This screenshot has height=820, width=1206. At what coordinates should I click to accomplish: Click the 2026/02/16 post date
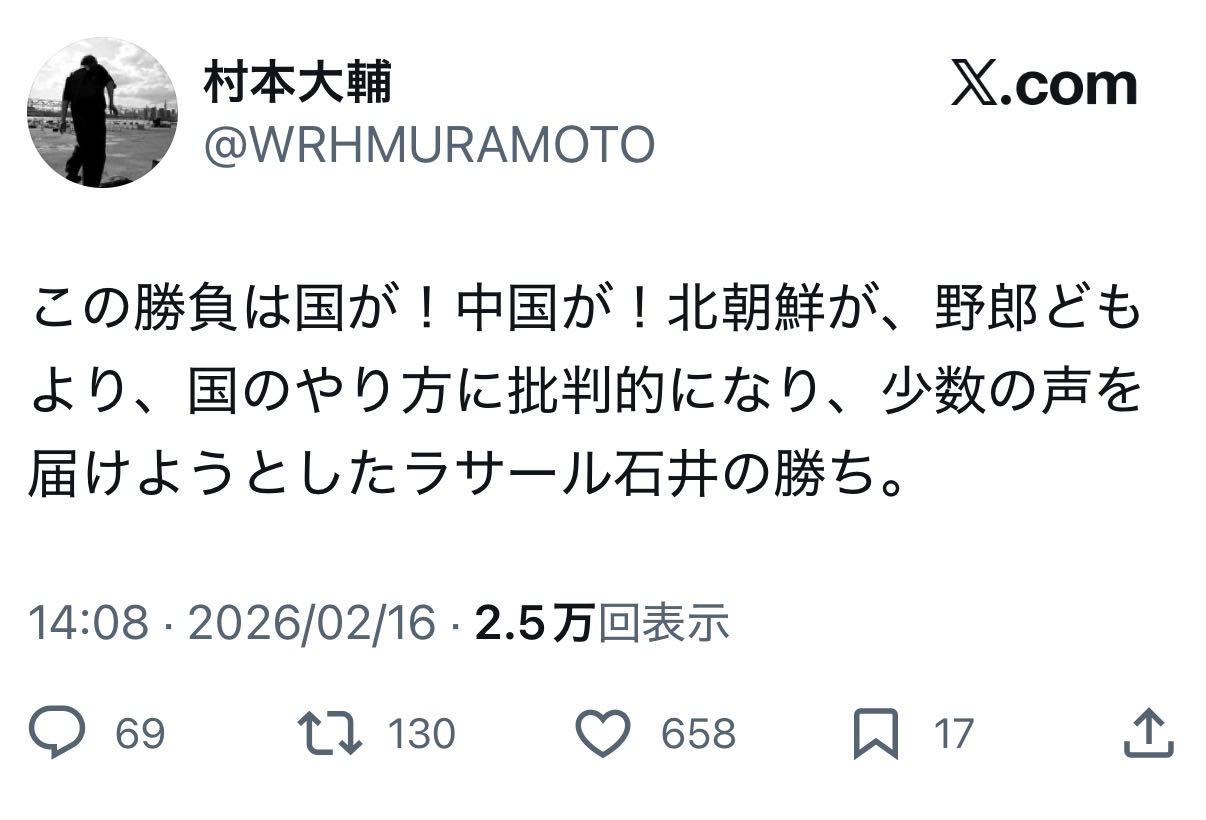[312, 624]
